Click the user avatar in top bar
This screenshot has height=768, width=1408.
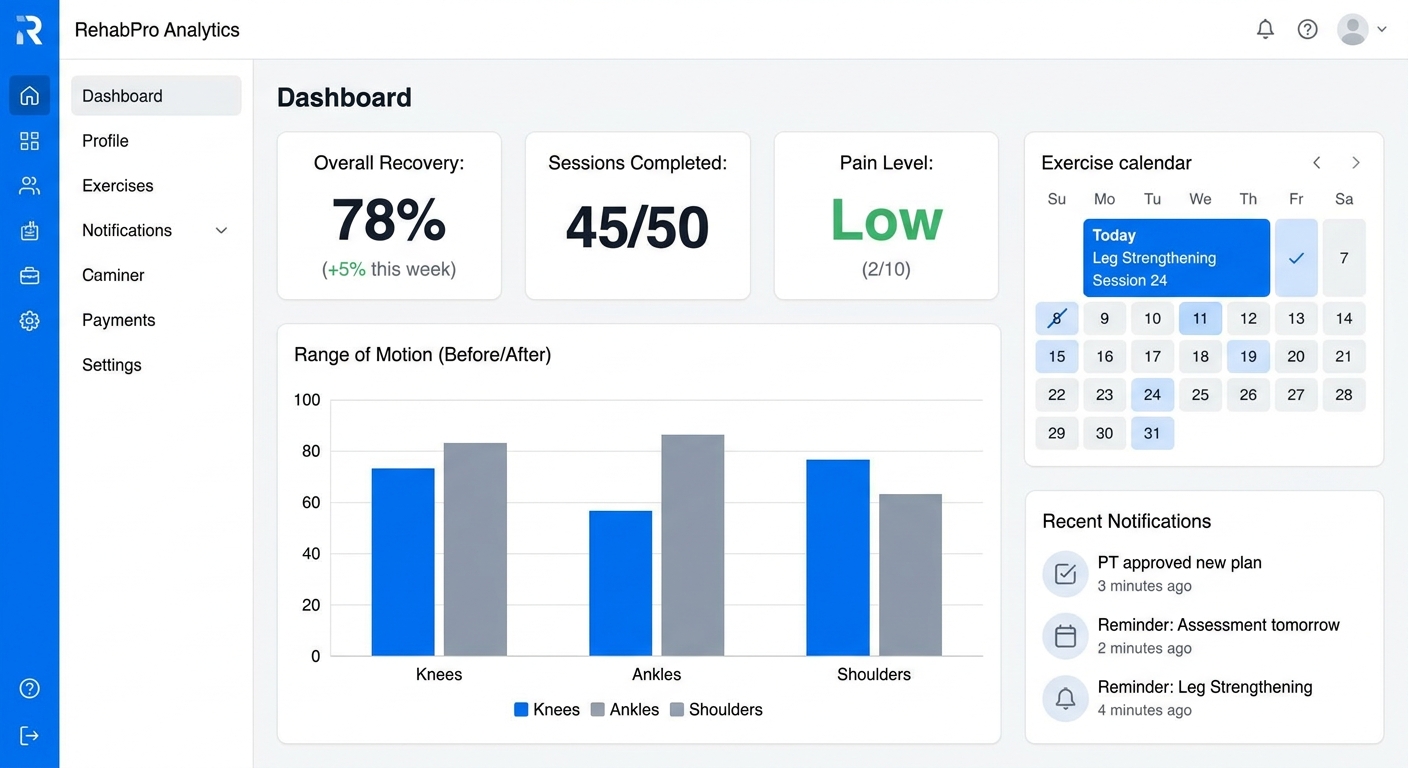[1353, 29]
